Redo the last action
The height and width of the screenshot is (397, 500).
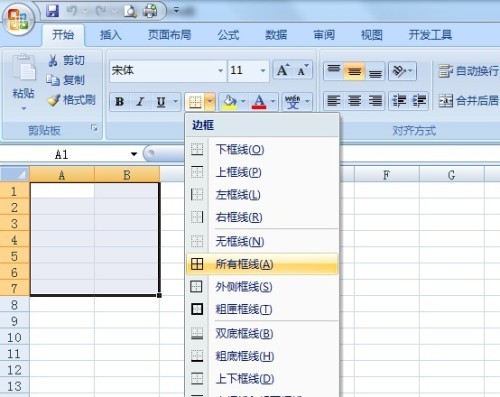(101, 11)
